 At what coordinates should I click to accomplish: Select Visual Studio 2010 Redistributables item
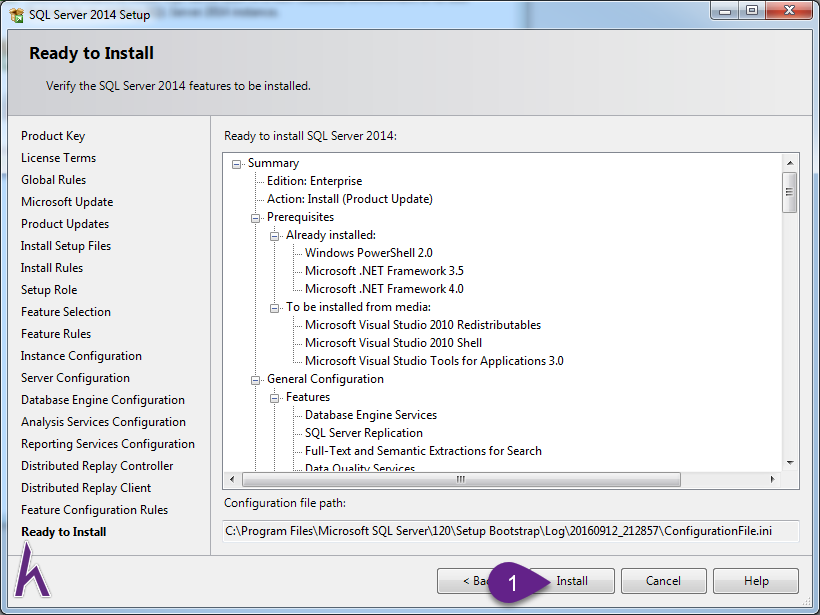(x=423, y=325)
